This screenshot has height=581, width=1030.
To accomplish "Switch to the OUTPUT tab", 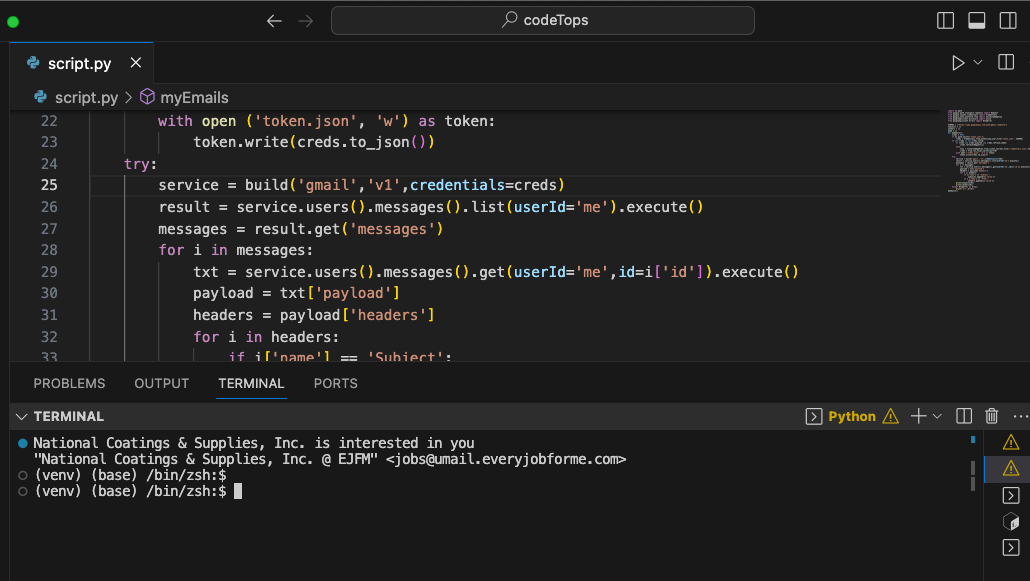I will click(162, 384).
